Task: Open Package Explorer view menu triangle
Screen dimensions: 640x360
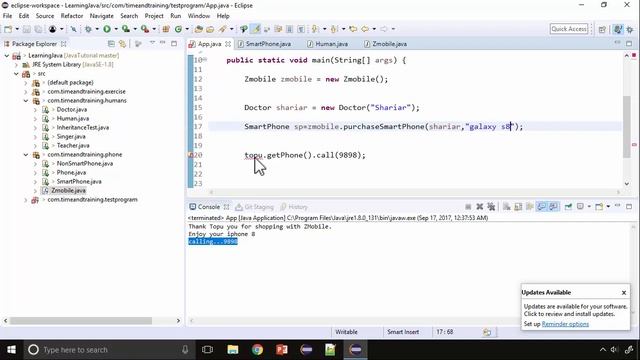Action: 152,42
